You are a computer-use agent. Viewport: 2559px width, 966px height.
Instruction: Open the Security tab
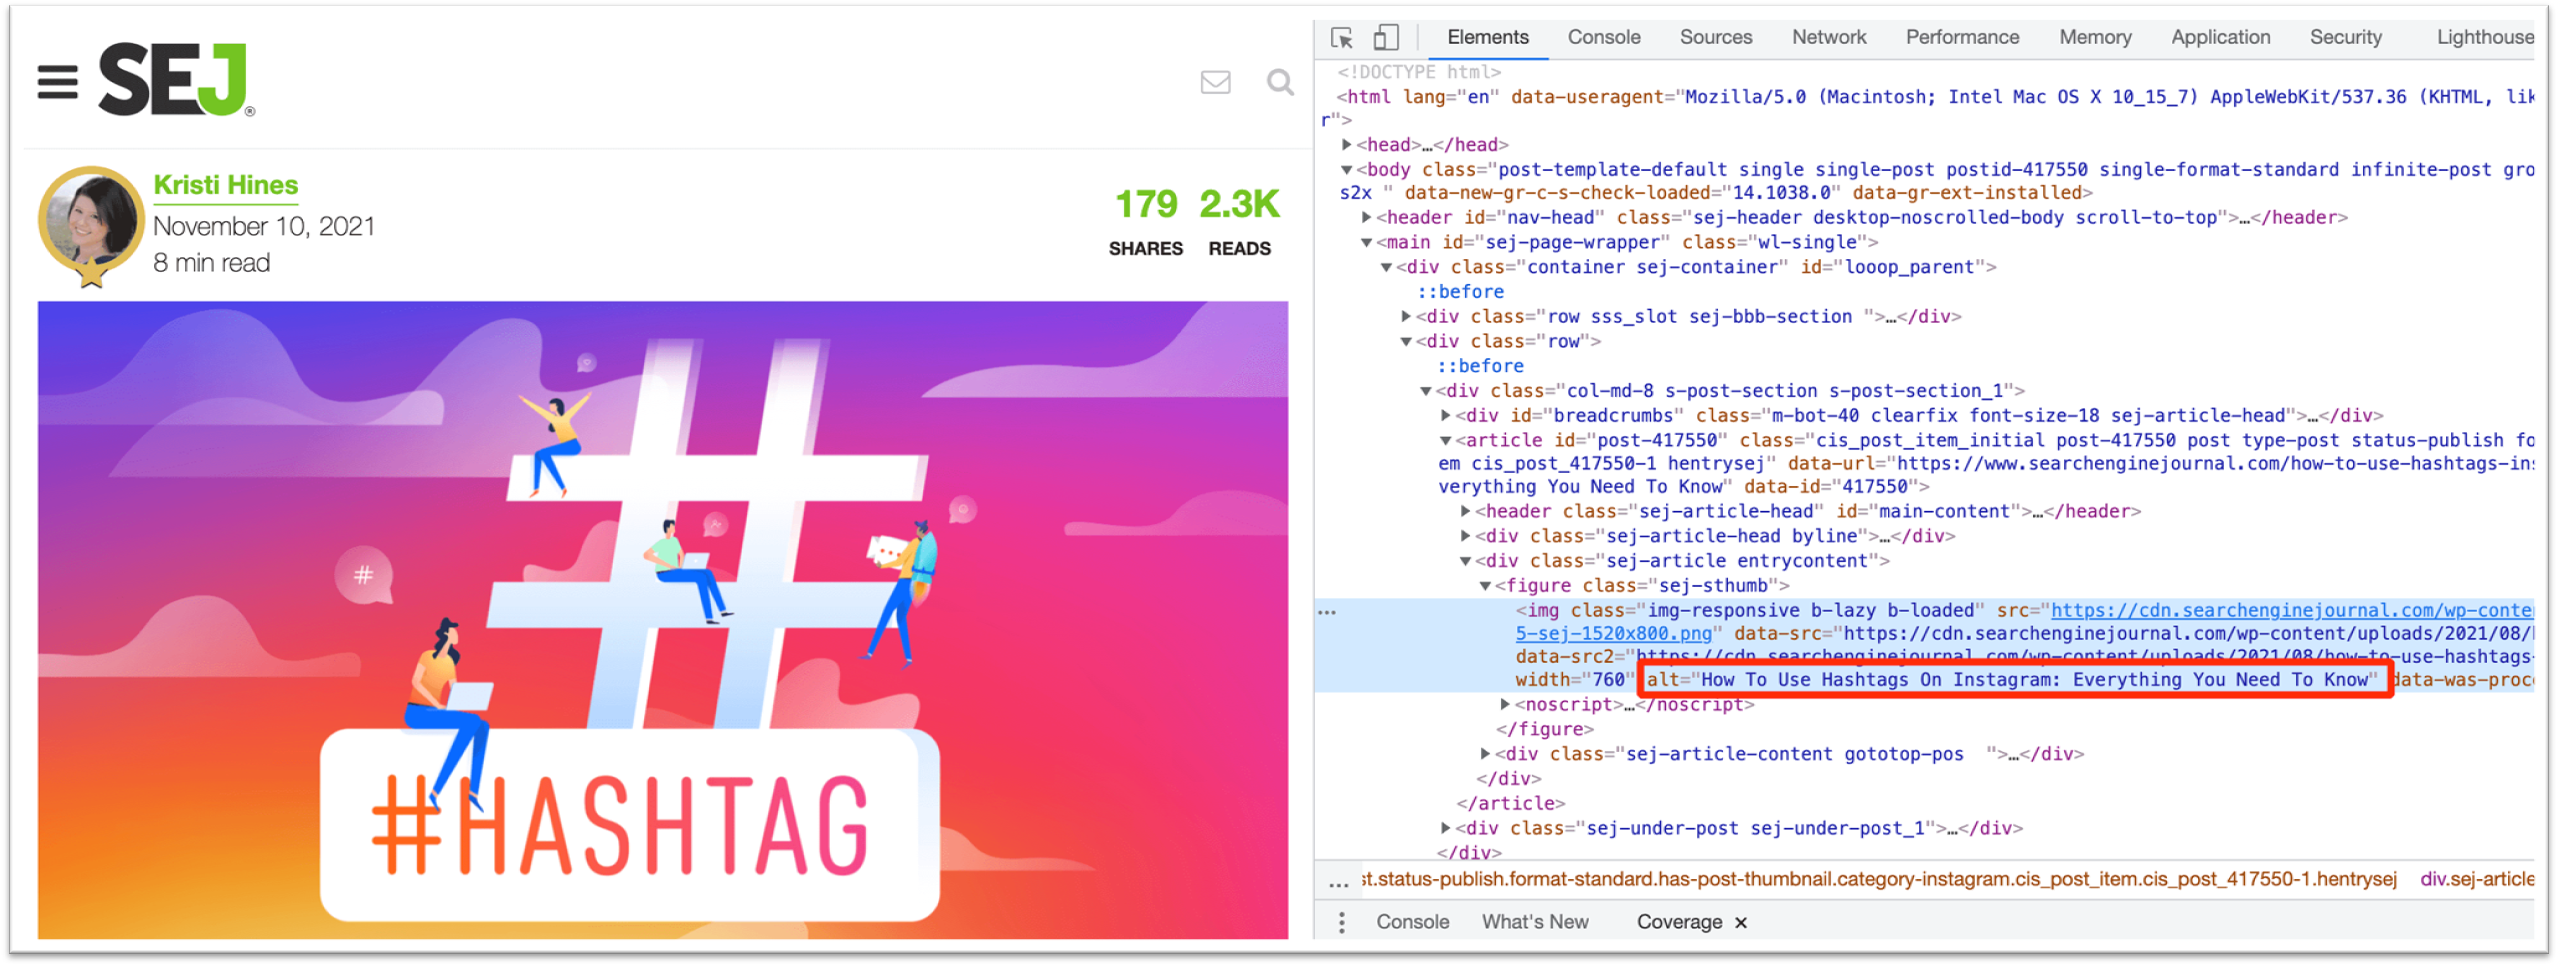coord(2344,37)
